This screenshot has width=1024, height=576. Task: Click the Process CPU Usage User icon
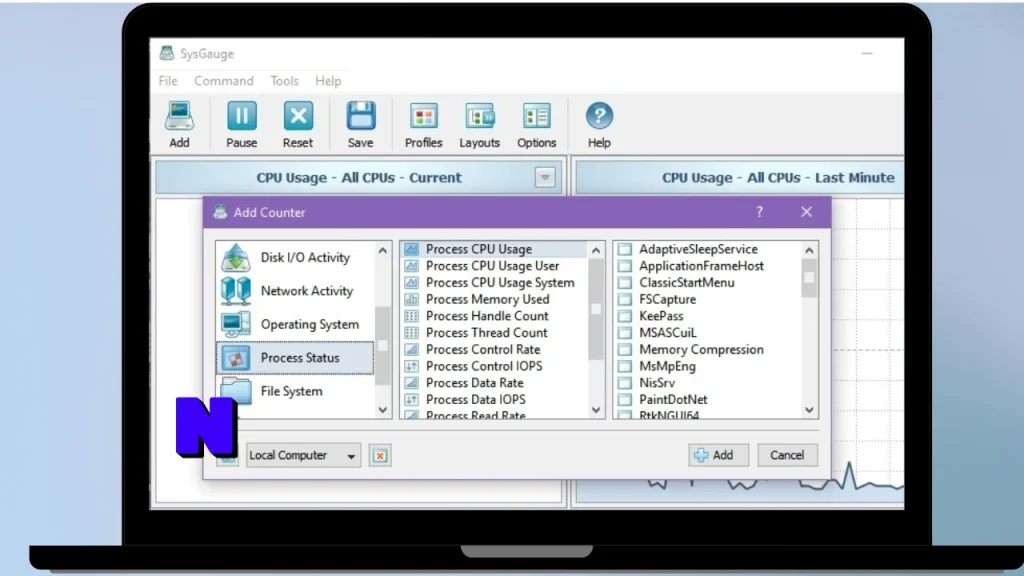point(411,266)
